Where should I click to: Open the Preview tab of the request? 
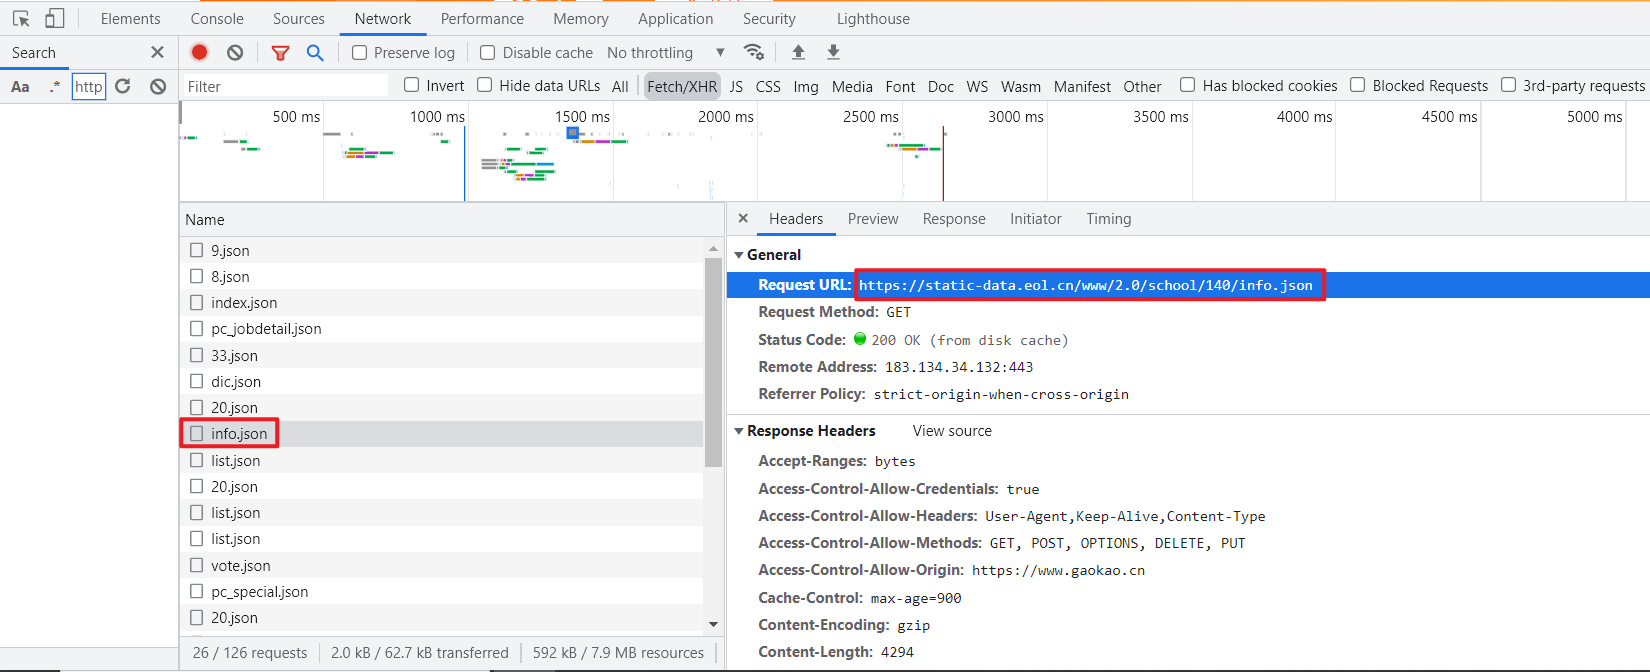(x=872, y=219)
